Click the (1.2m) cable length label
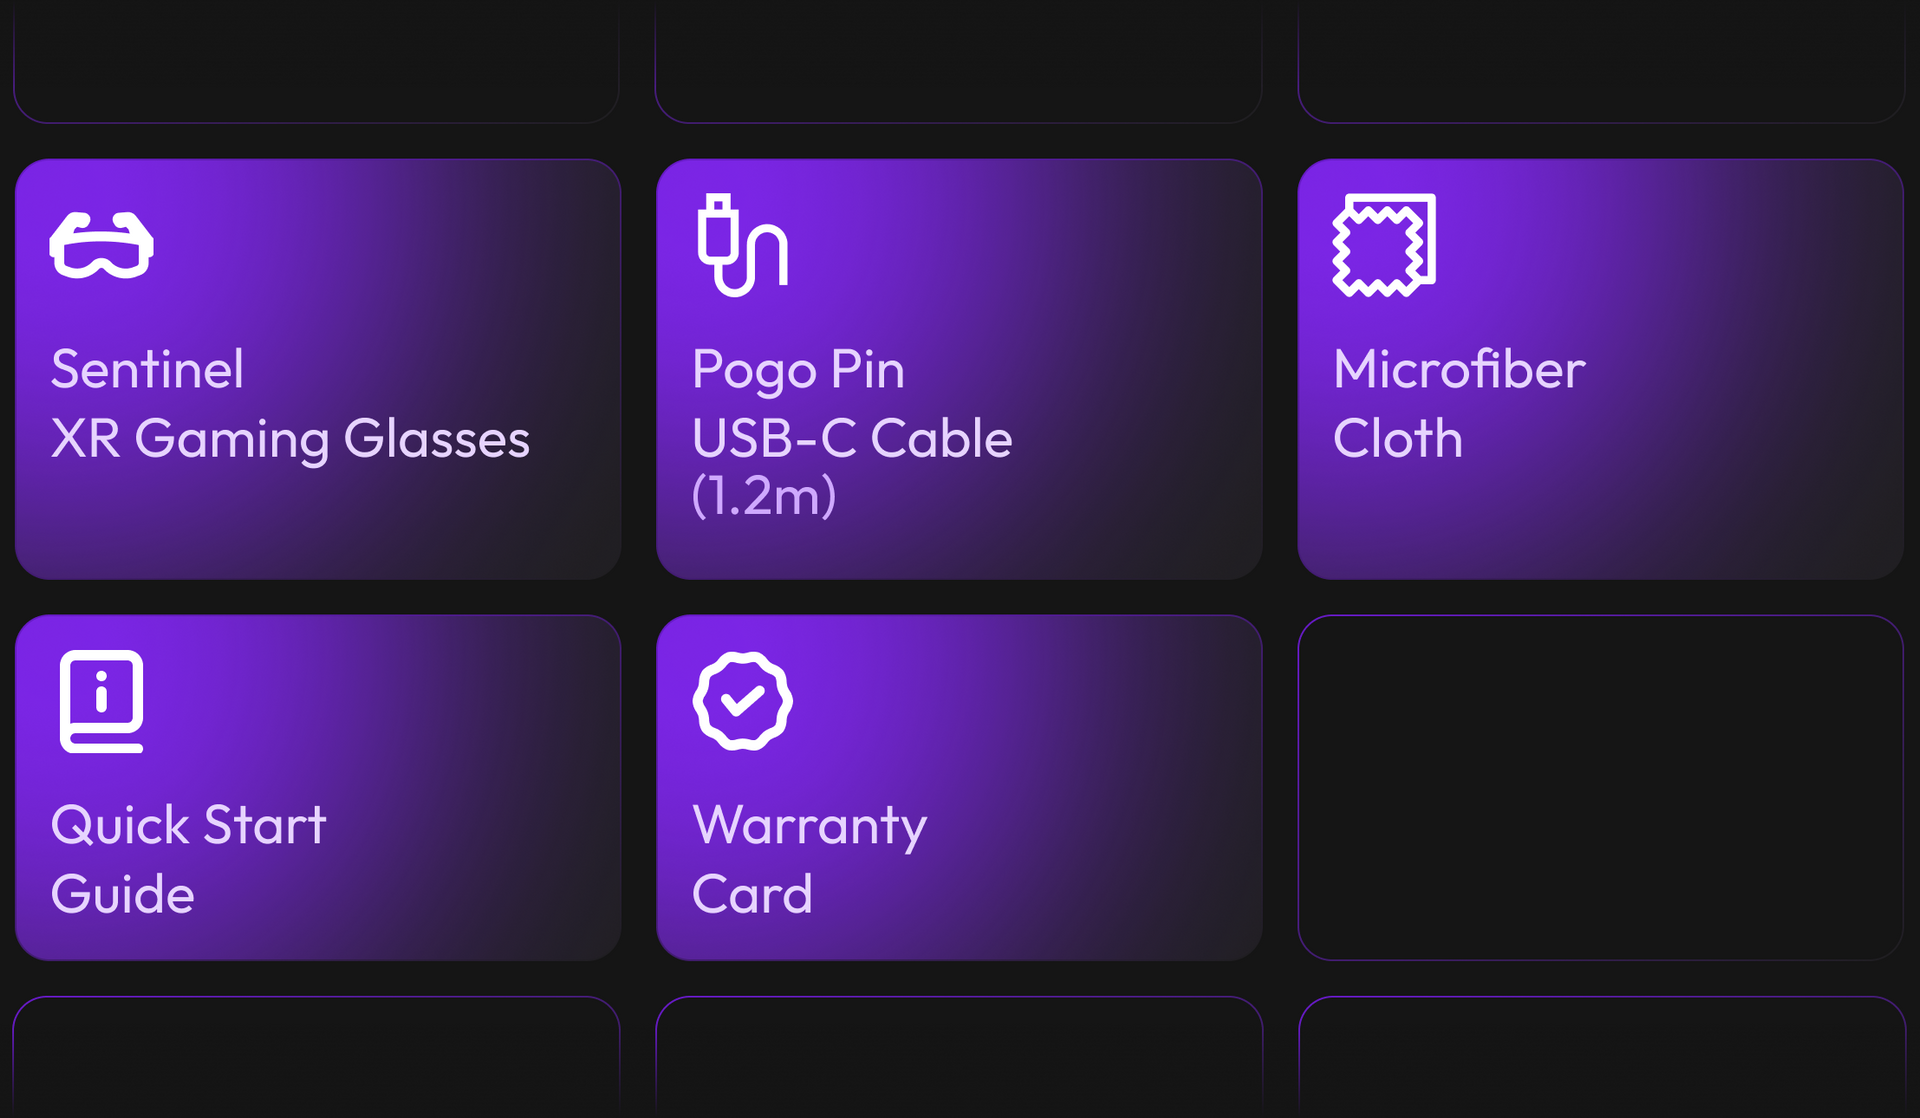 pyautogui.click(x=764, y=495)
